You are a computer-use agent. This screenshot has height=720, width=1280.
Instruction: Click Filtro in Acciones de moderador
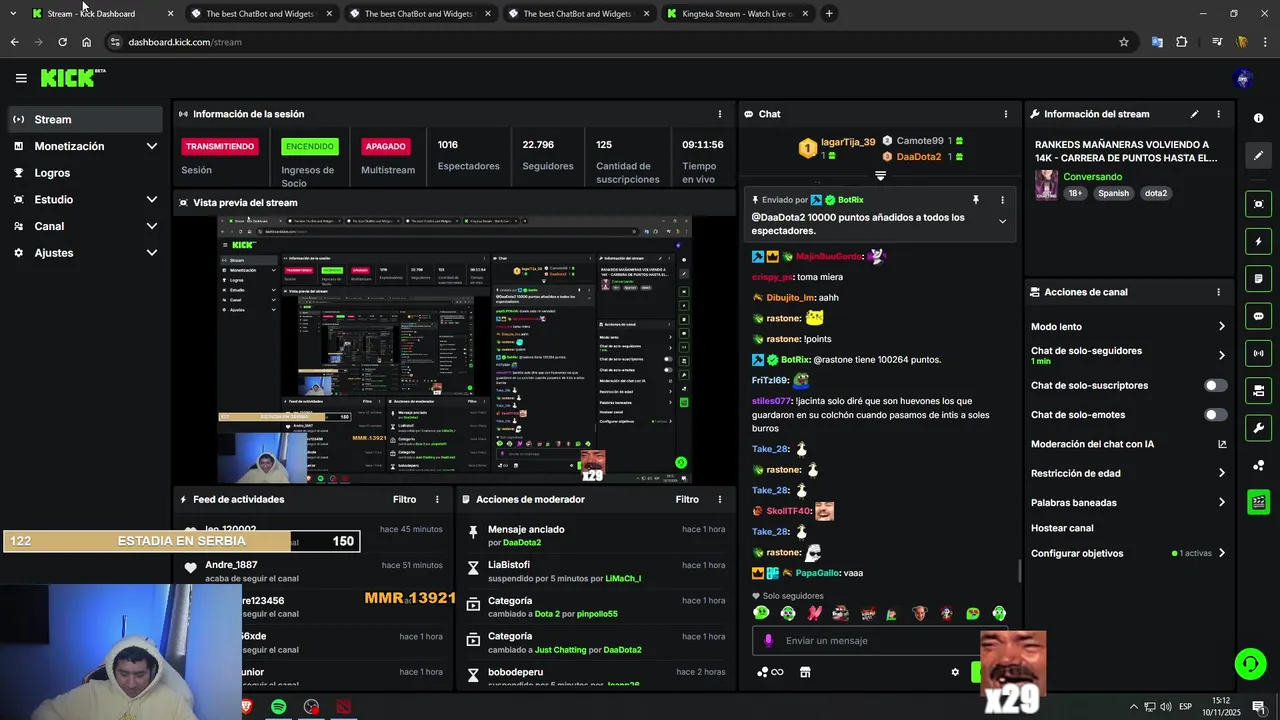pyautogui.click(x=687, y=499)
